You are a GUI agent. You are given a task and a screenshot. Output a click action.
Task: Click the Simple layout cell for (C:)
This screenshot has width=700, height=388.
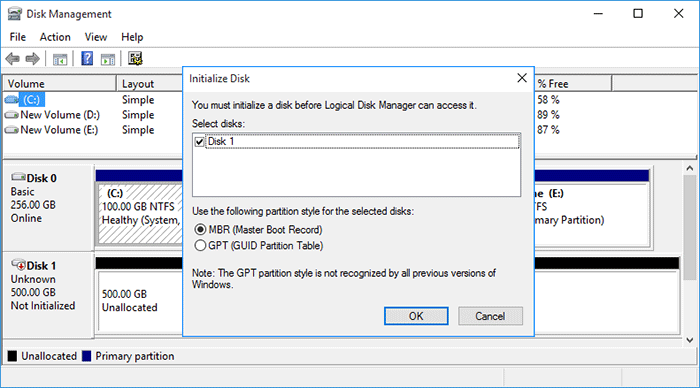tap(138, 100)
